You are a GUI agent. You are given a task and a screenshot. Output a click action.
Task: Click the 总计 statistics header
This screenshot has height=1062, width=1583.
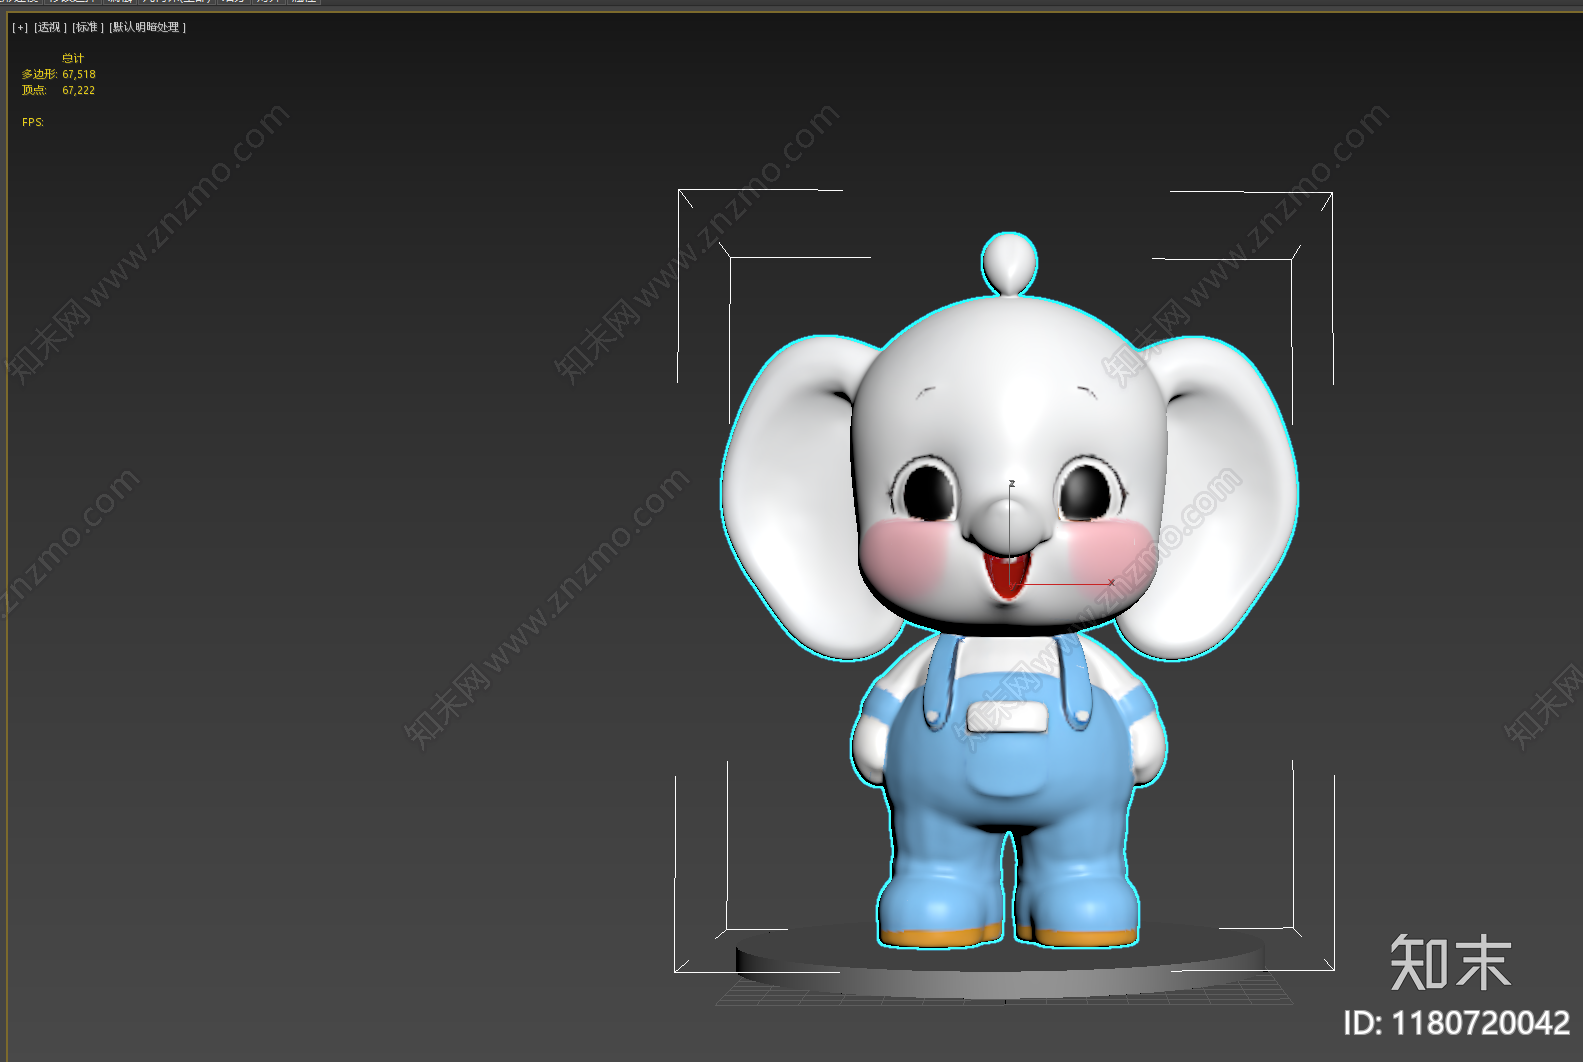pos(73,58)
